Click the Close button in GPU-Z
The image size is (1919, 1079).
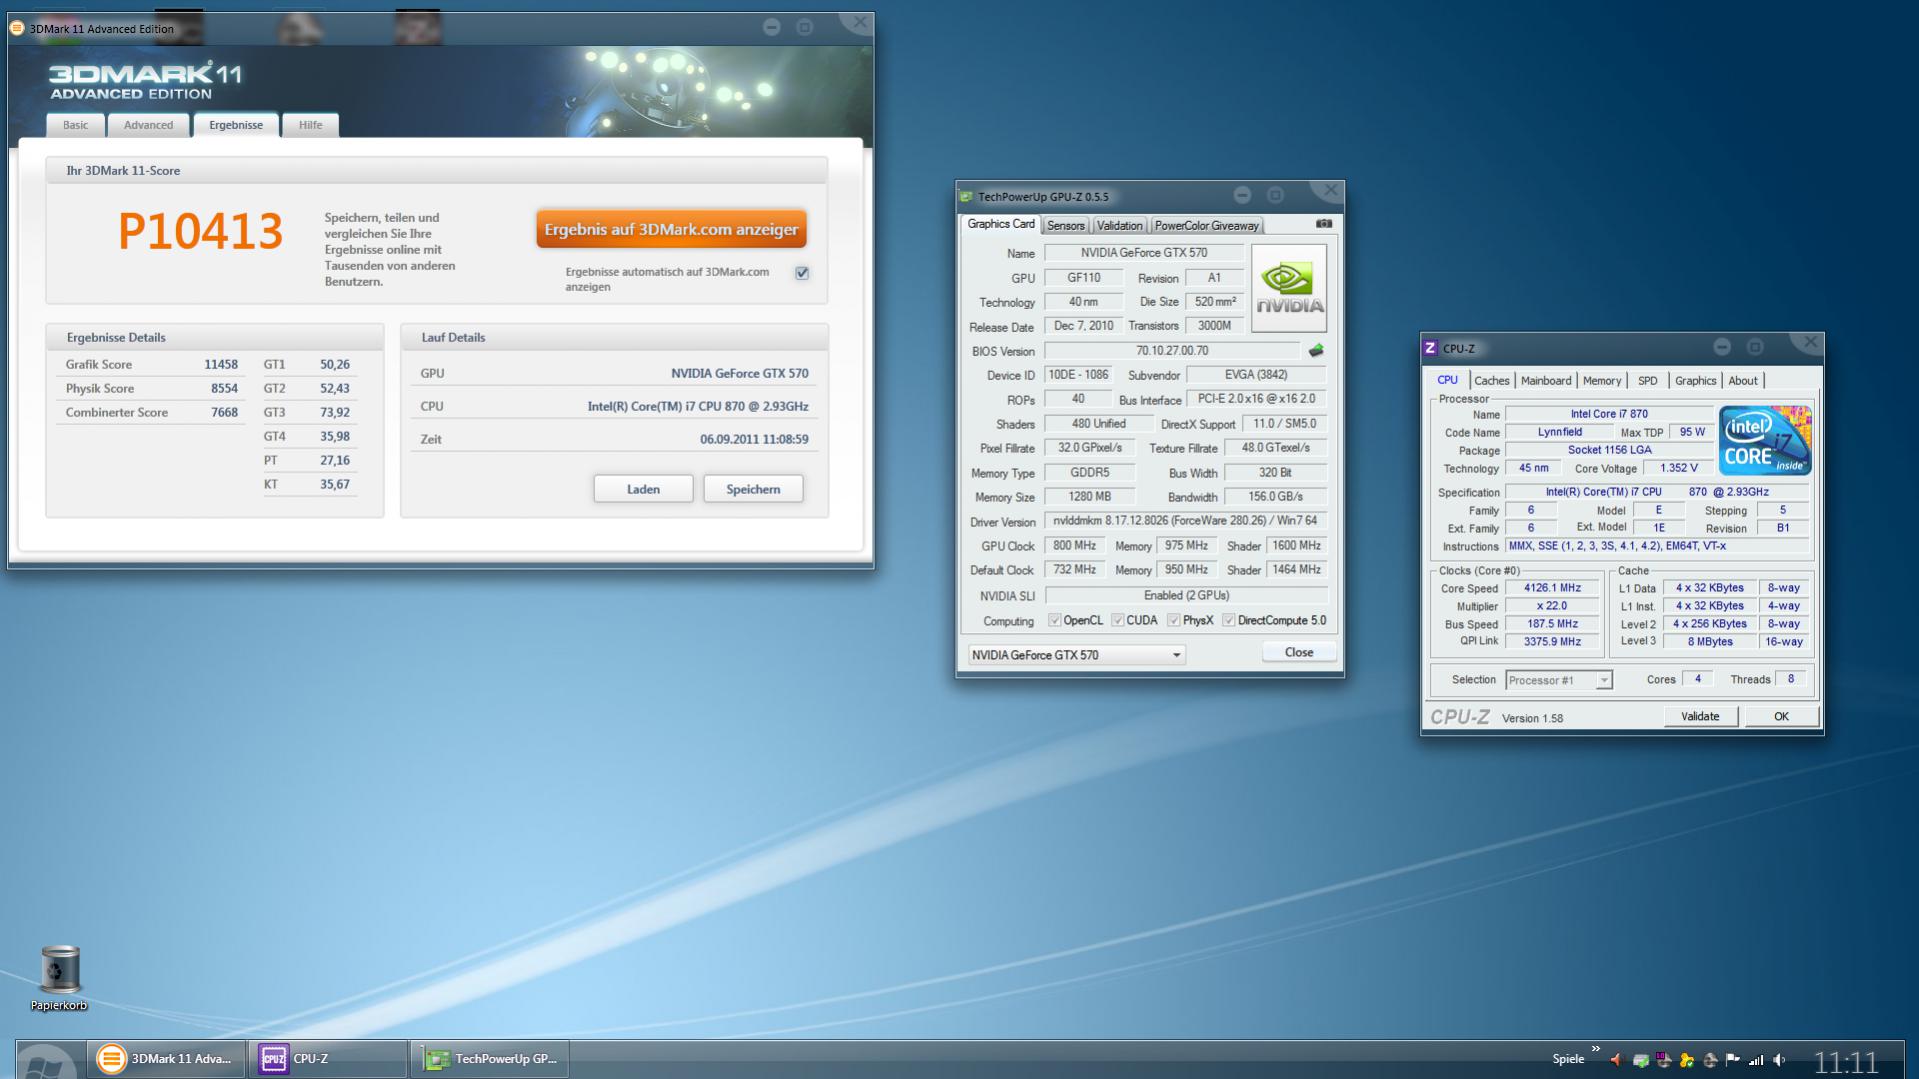point(1299,652)
